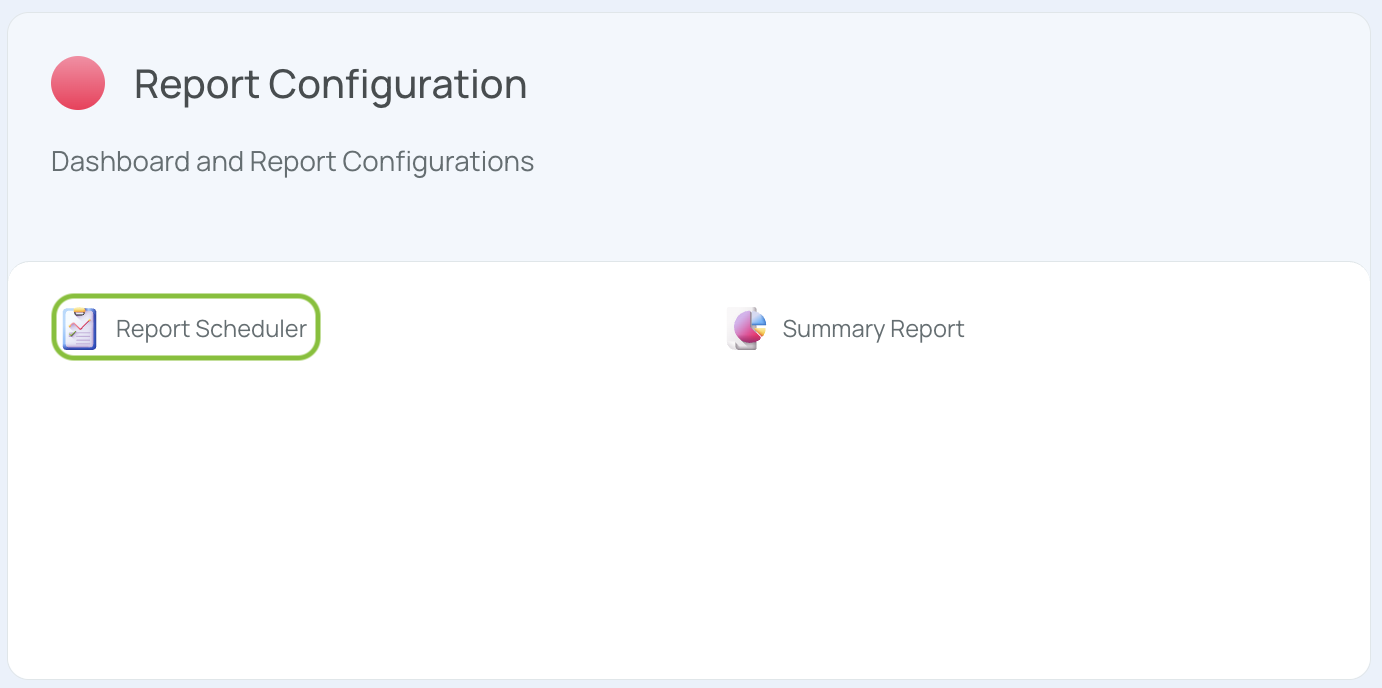The image size is (1382, 688).
Task: Select the green-highlighted Report Scheduler item
Action: tap(186, 328)
